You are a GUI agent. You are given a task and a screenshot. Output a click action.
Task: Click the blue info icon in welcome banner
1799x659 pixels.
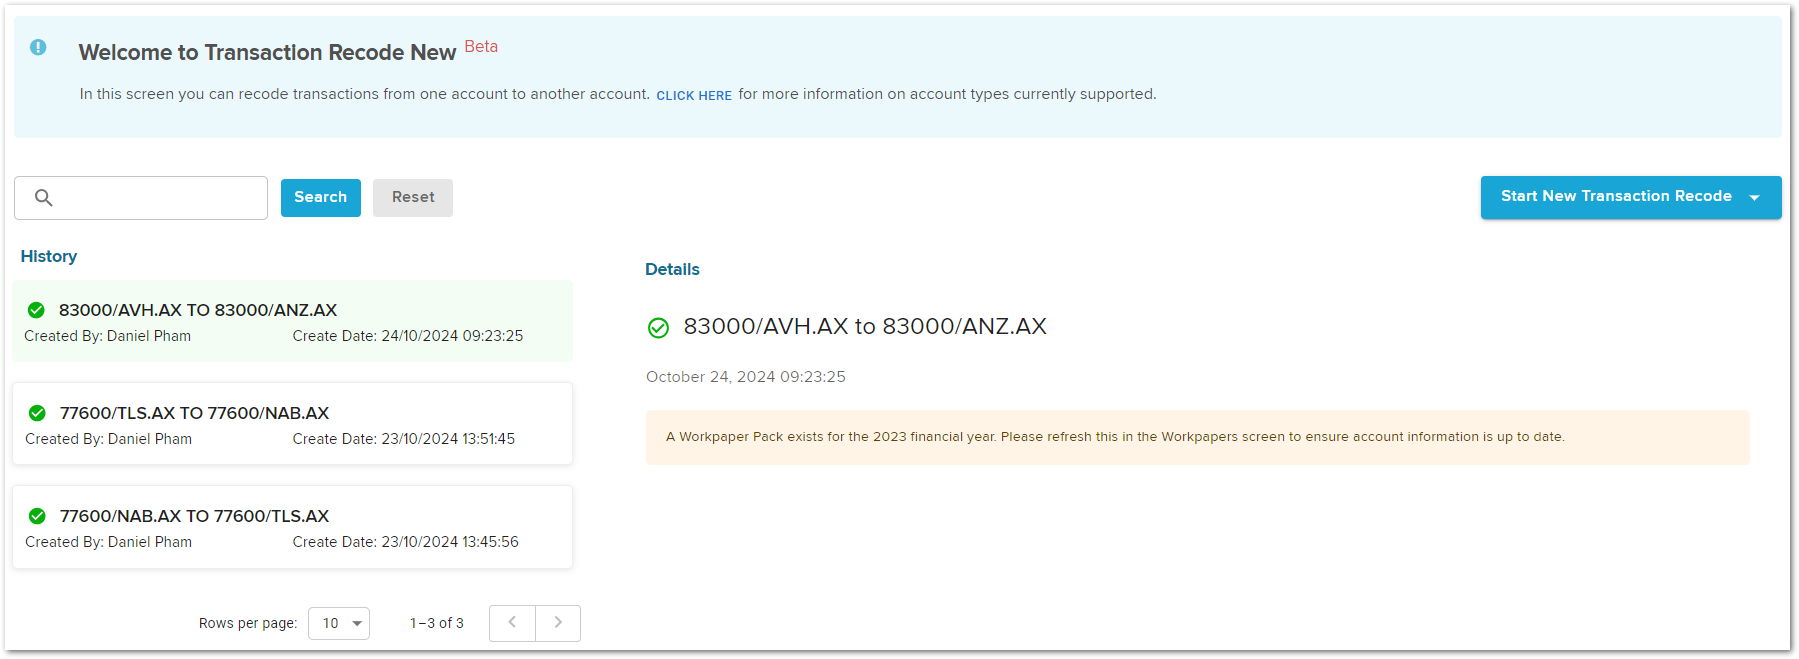pyautogui.click(x=38, y=47)
